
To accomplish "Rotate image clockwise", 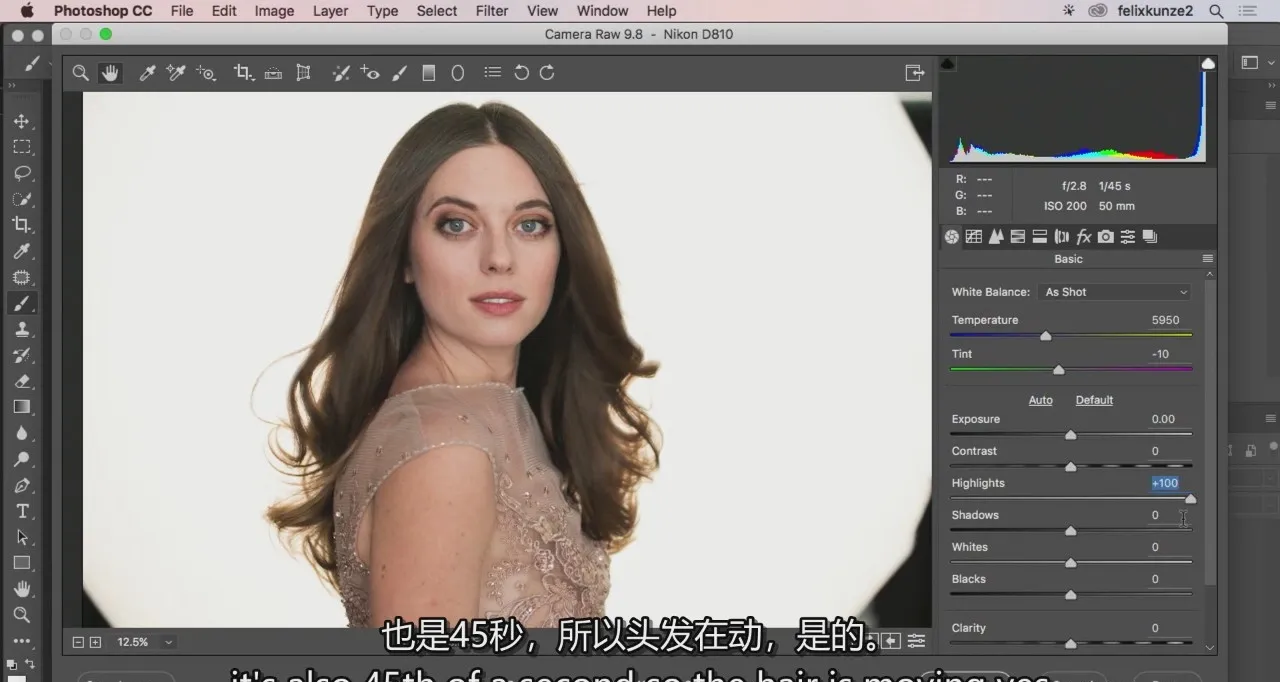I will pyautogui.click(x=547, y=73).
